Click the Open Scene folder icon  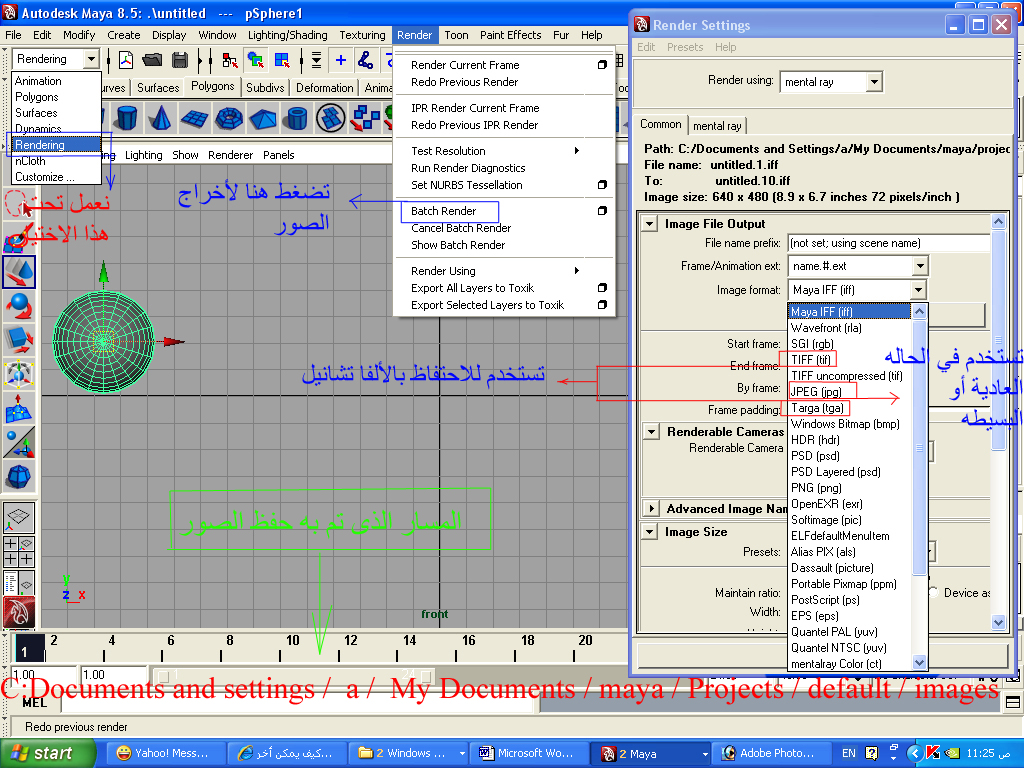[152, 60]
